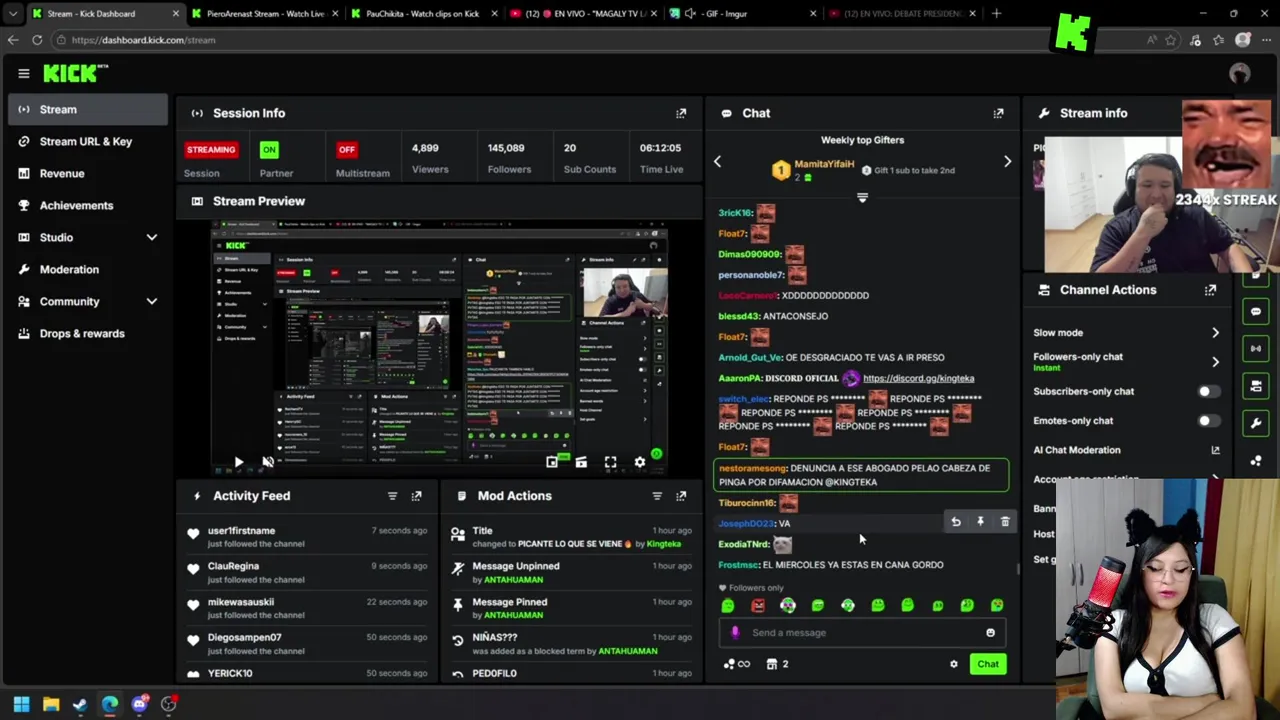Switch to PauChikita clips browser tab
The image size is (1280, 720).
pyautogui.click(x=423, y=14)
